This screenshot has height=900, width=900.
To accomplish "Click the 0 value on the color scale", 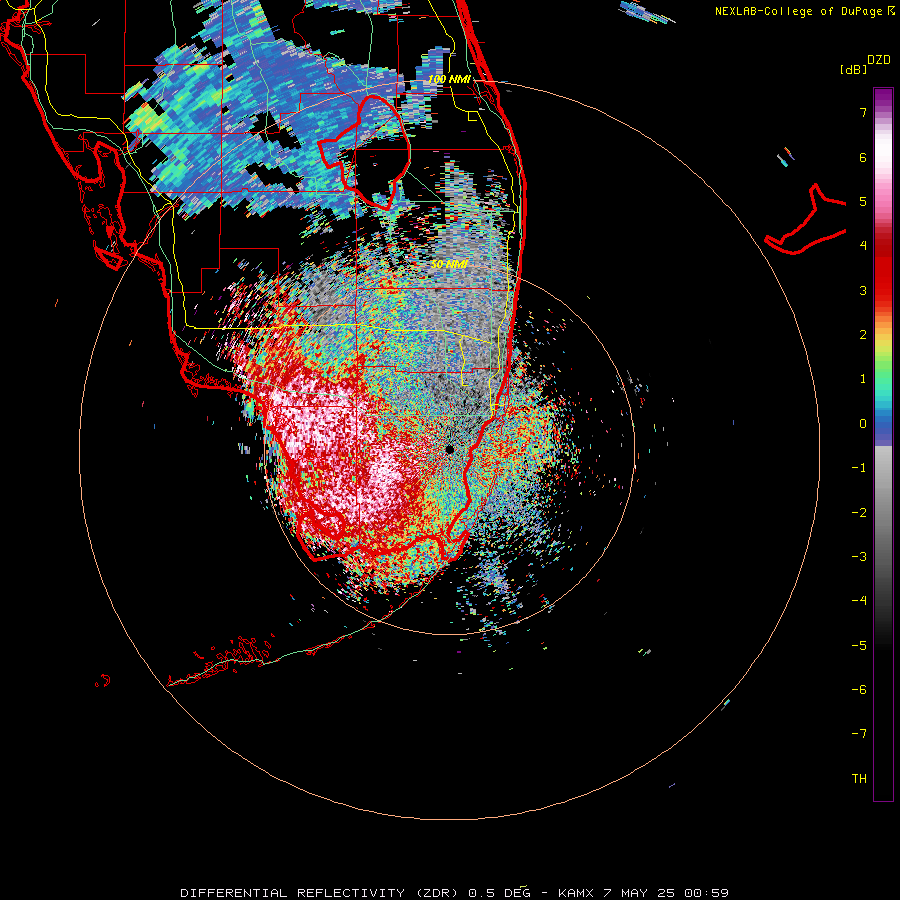I will pyautogui.click(x=863, y=424).
